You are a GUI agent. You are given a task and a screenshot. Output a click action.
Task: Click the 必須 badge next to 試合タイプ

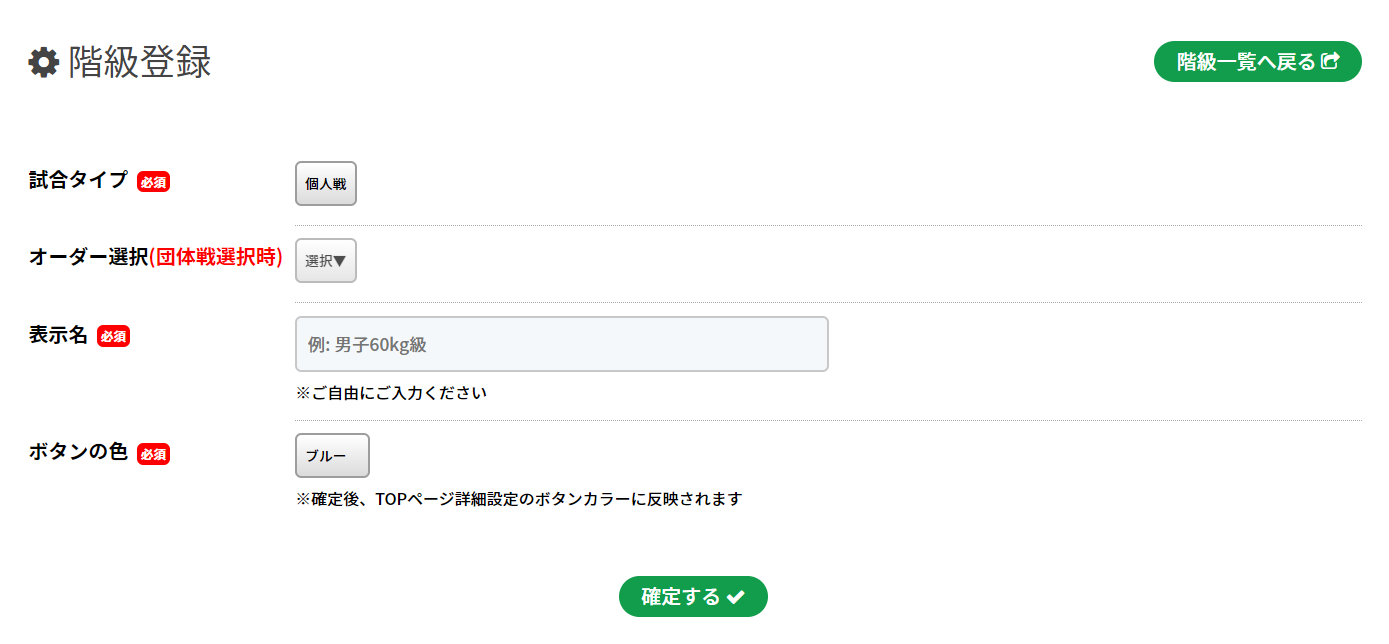(153, 182)
